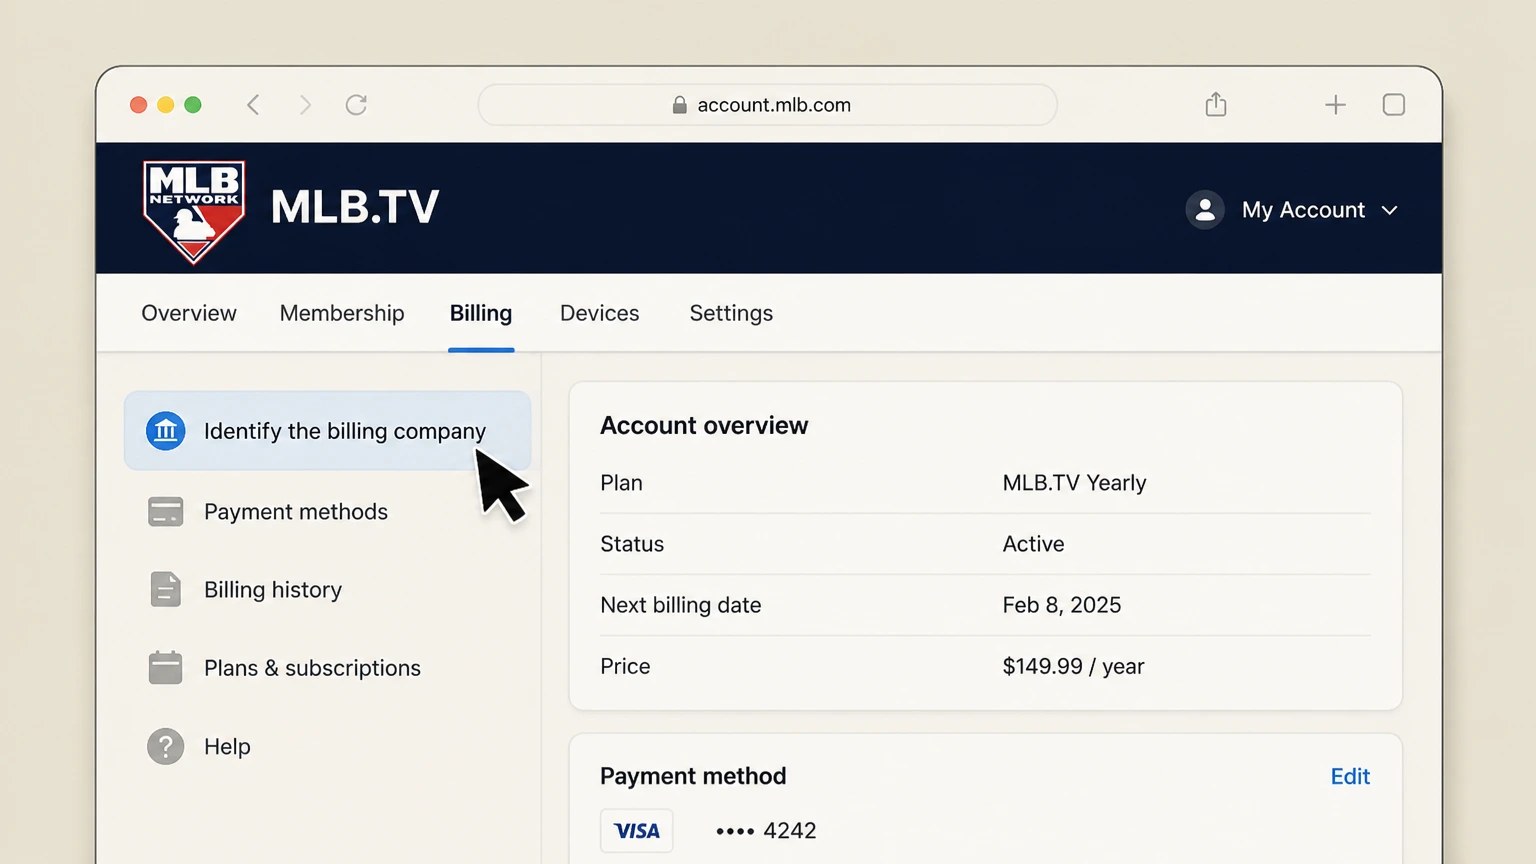Go back with browser back arrow
This screenshot has width=1536, height=864.
253,105
